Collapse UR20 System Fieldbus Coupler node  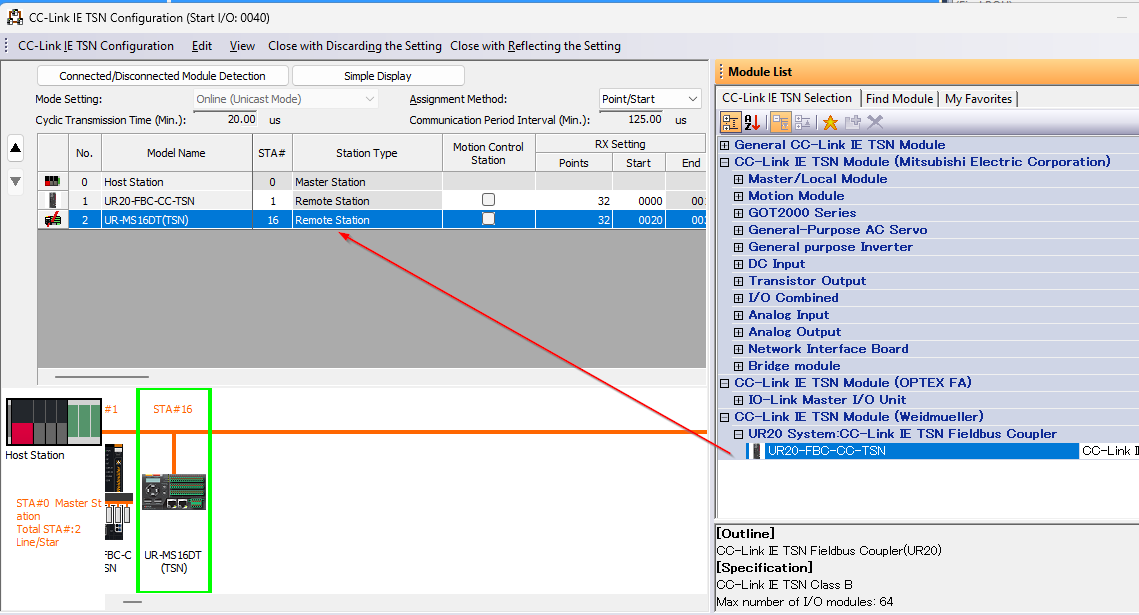[738, 434]
